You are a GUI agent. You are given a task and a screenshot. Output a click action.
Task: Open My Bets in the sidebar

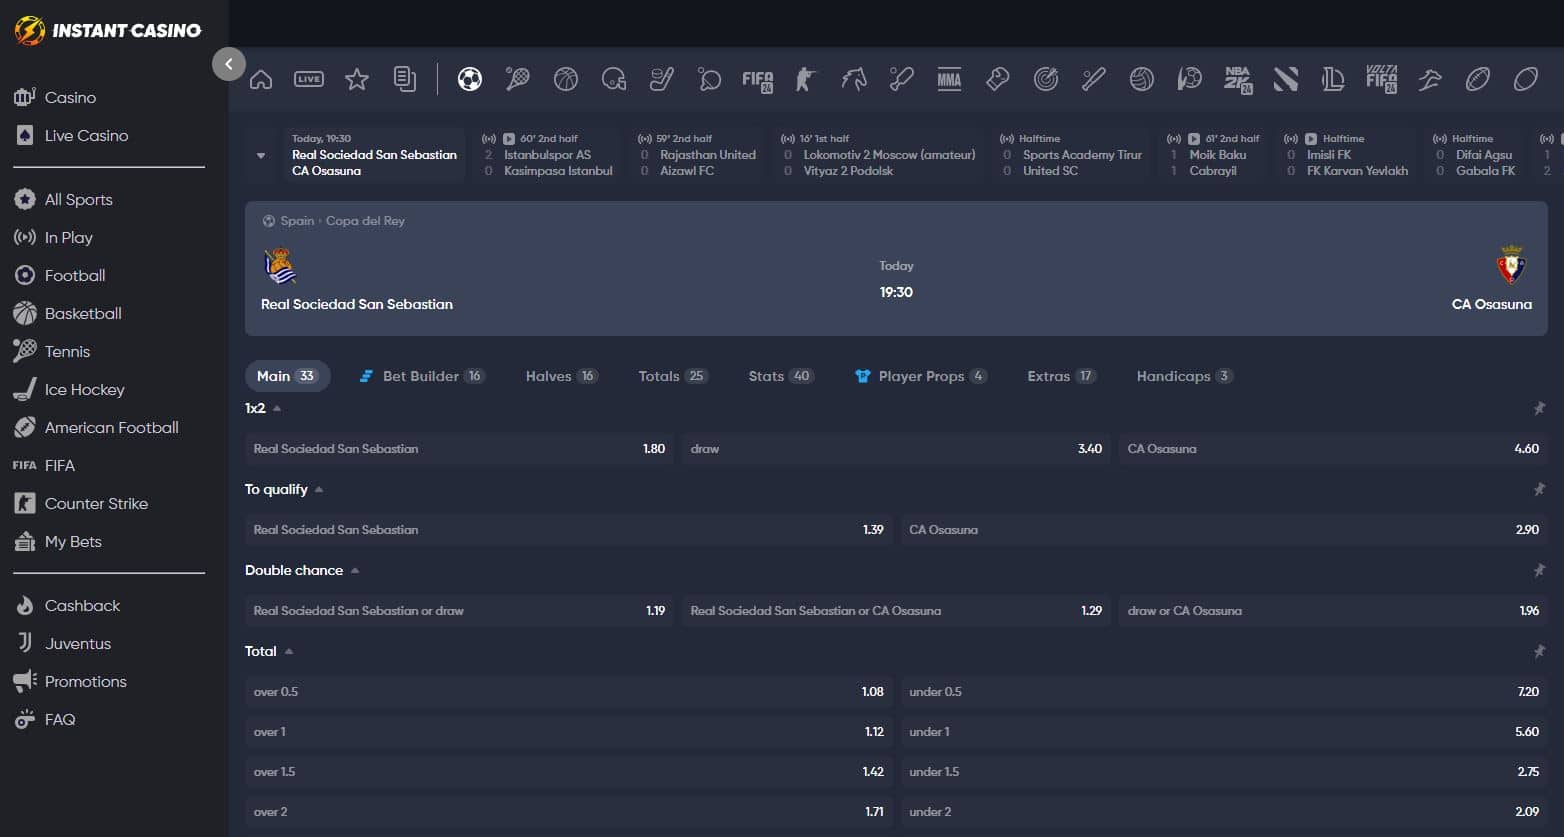point(73,541)
